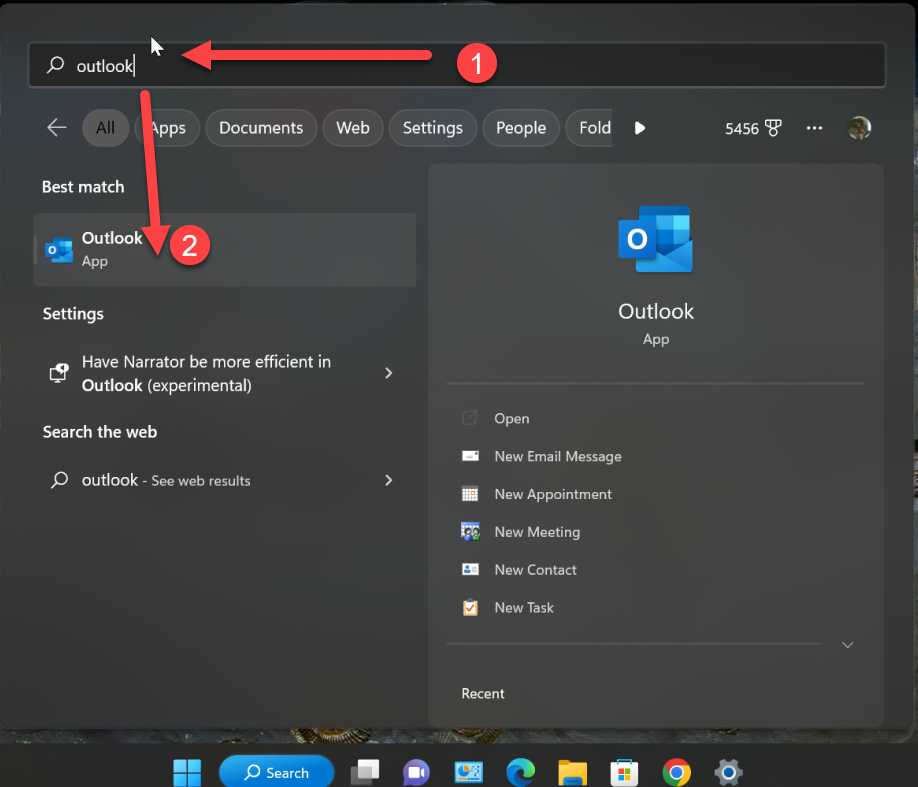Open Microsoft Store from taskbar
Screen dimensions: 918x787
coord(624,772)
